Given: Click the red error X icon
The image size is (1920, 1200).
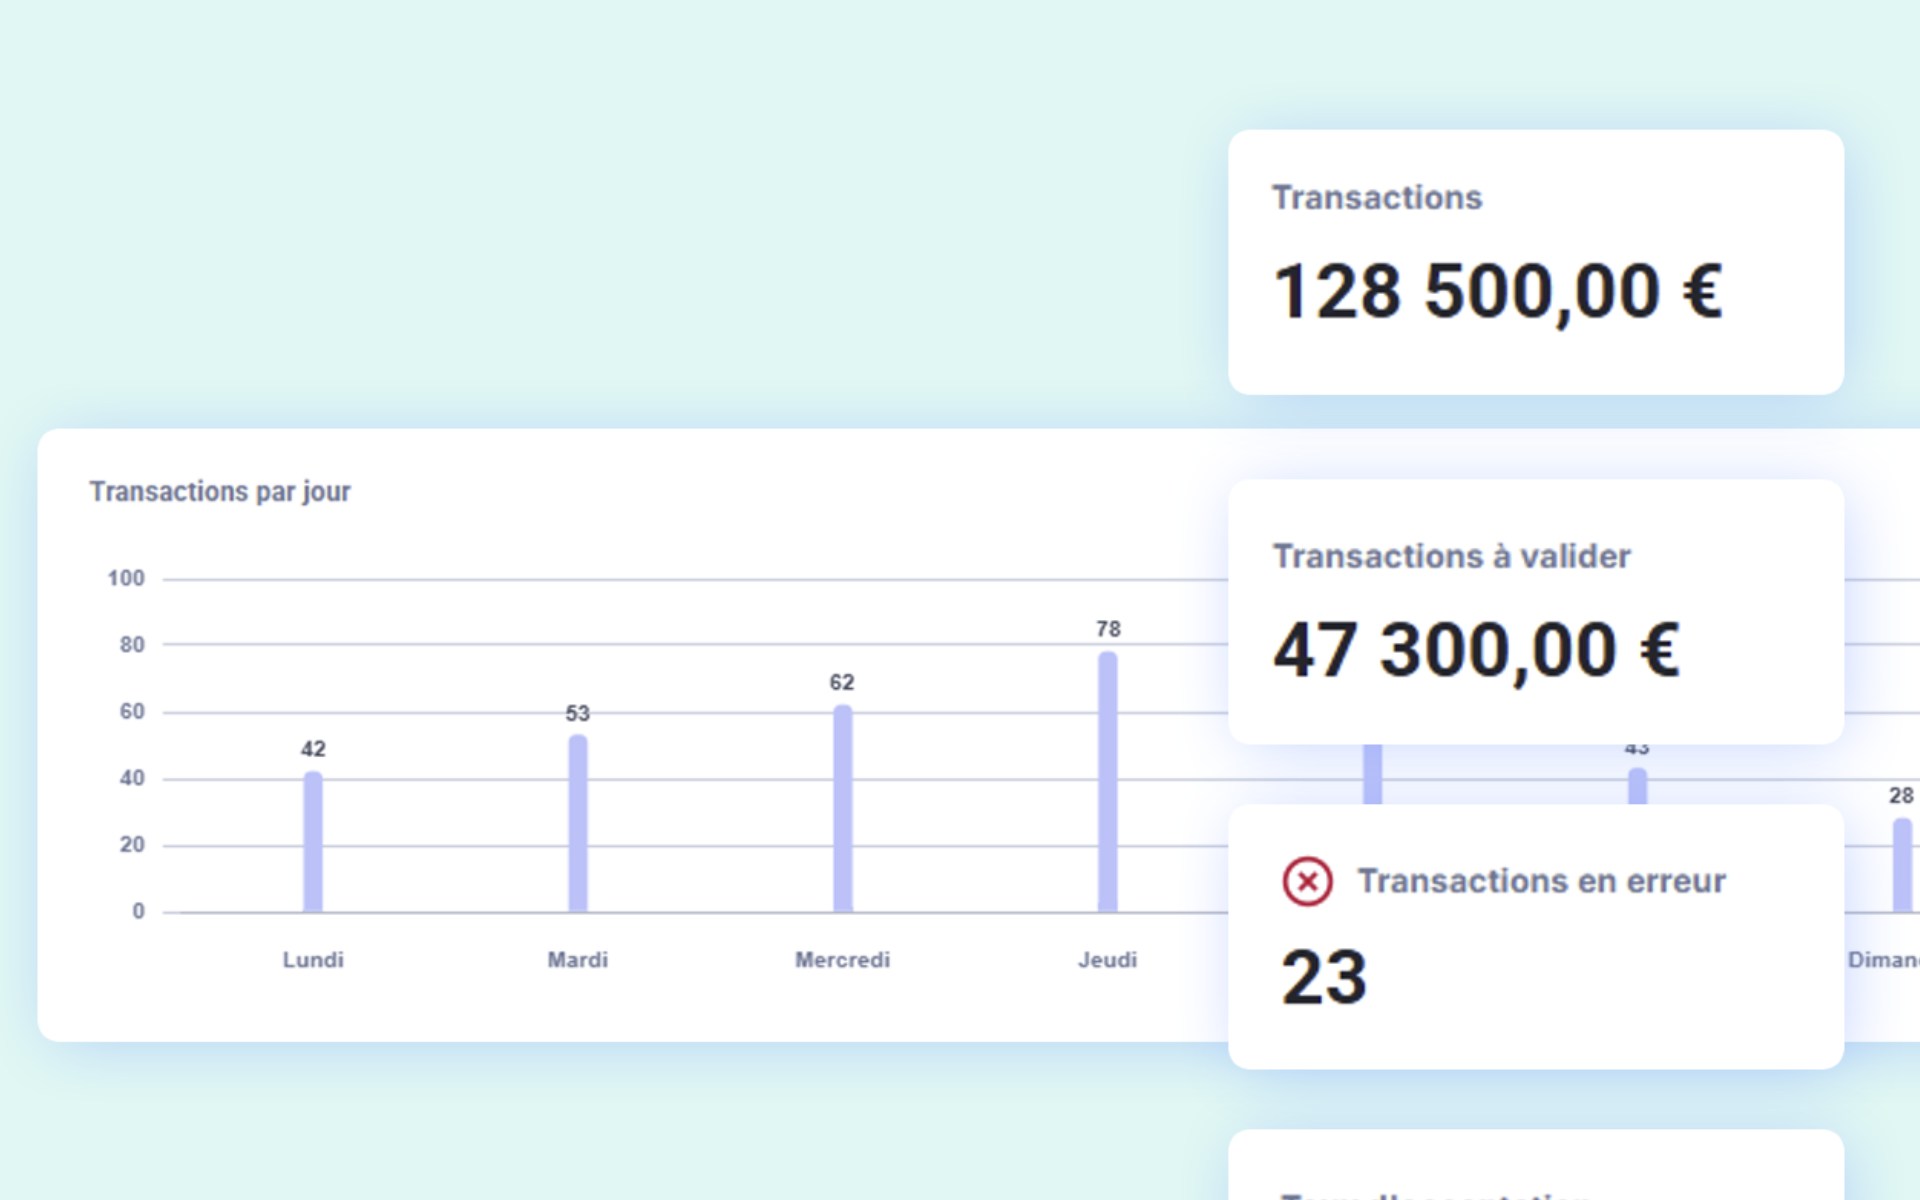Looking at the screenshot, I should click(1307, 881).
